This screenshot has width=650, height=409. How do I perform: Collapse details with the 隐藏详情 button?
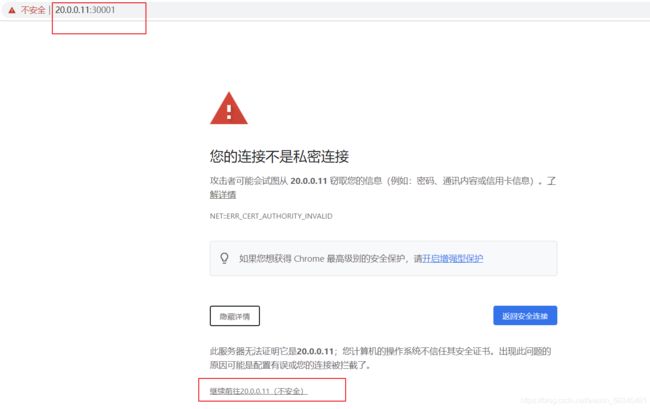234,316
